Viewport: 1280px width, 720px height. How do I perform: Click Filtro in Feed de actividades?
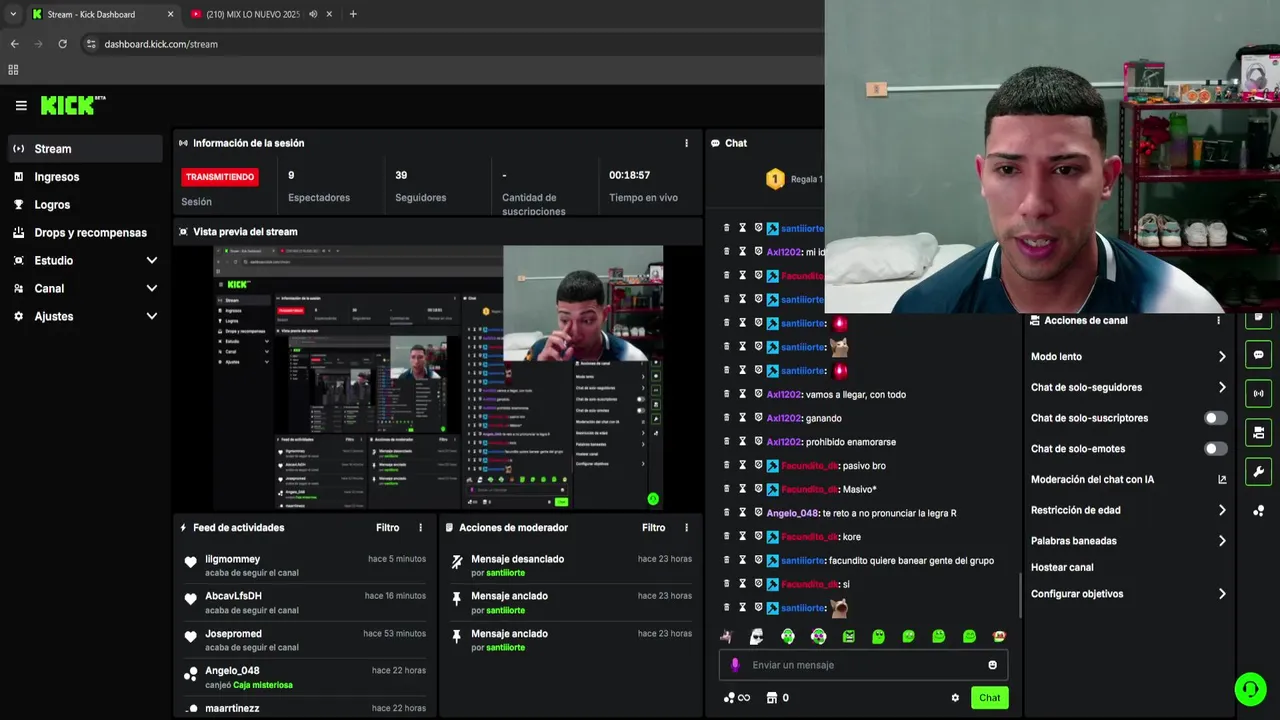click(x=388, y=528)
